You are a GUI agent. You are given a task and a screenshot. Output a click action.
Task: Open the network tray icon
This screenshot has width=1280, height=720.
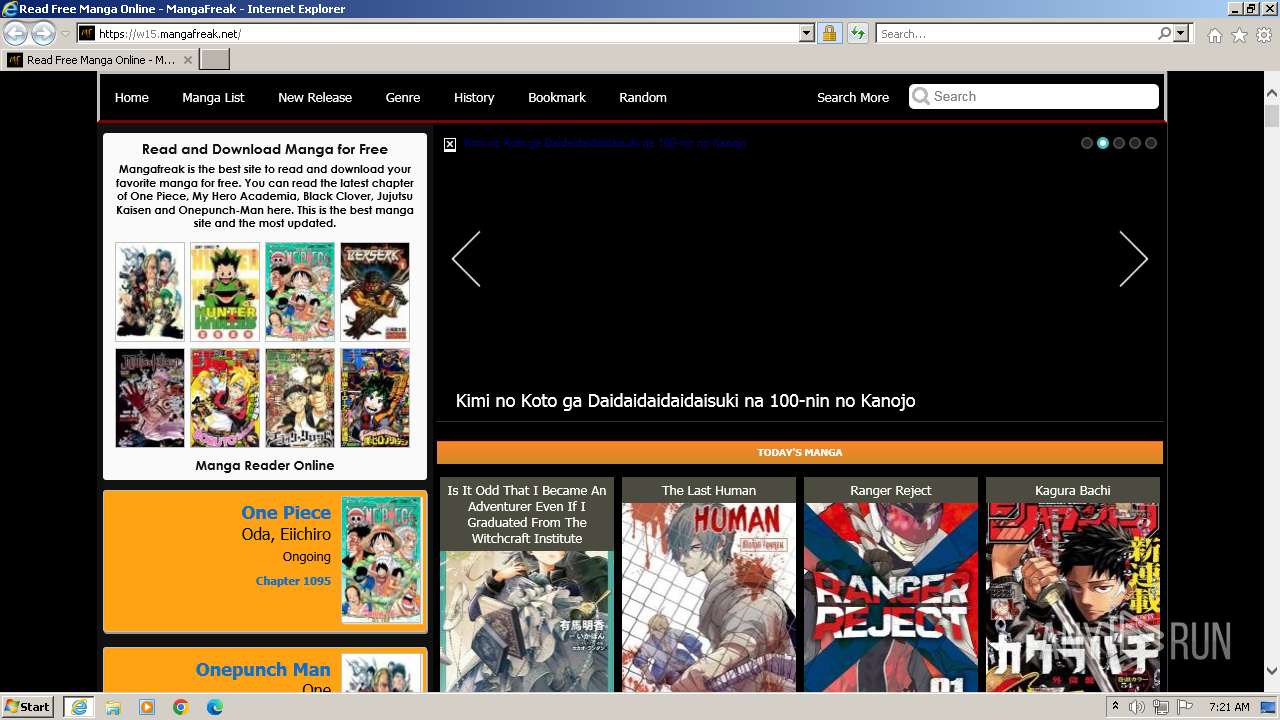pyautogui.click(x=1160, y=707)
